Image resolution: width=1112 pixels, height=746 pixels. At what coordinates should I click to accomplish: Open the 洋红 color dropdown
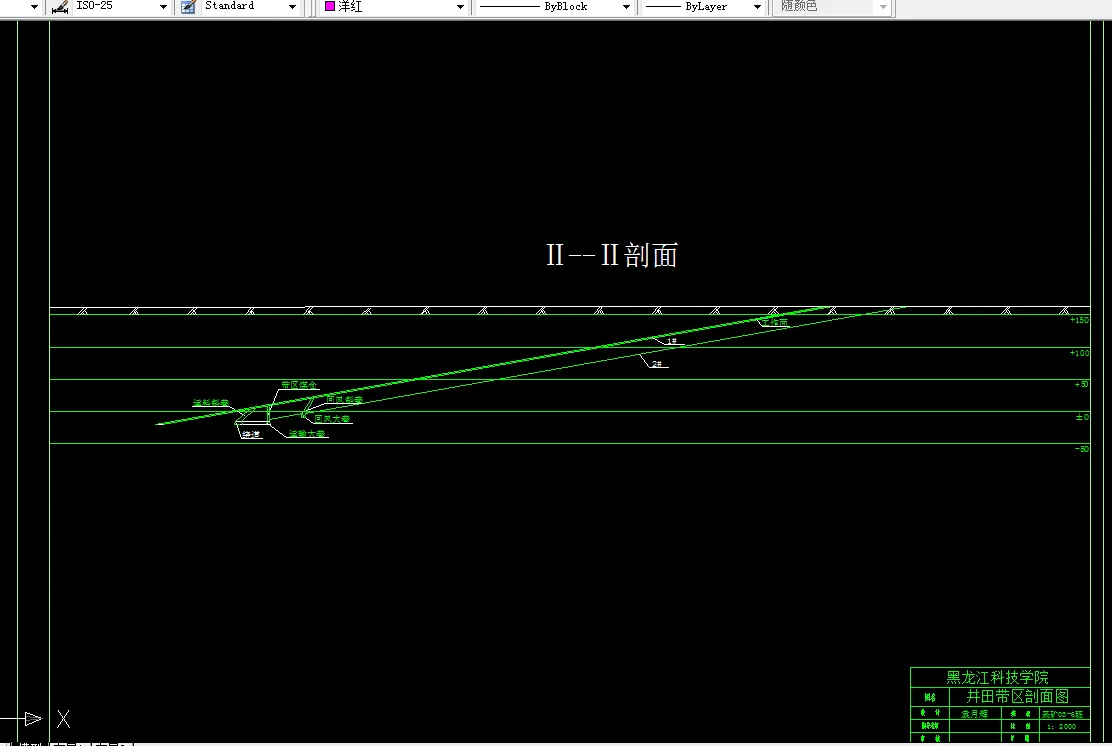pyautogui.click(x=460, y=6)
